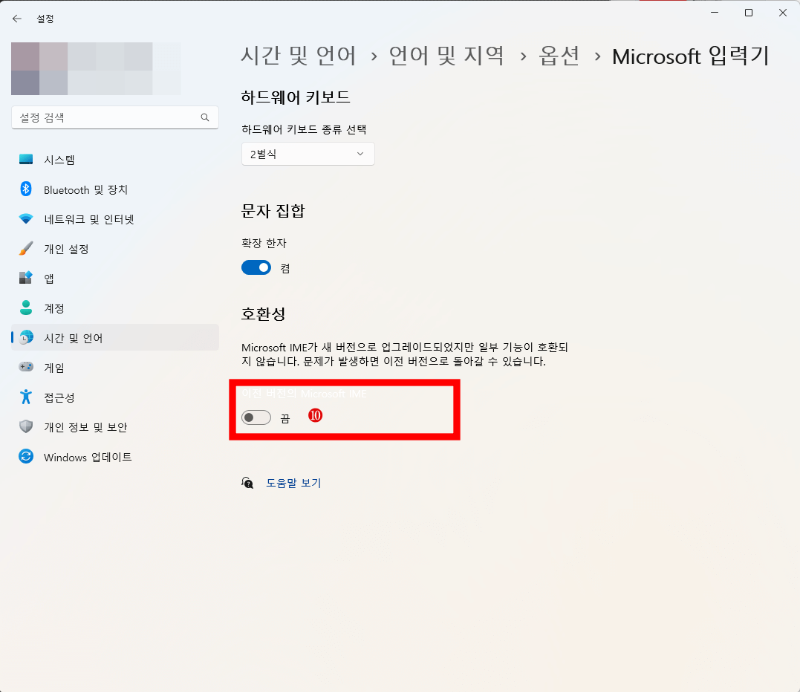The width and height of the screenshot is (800, 692).
Task: Open Windows 업데이트 page
Action: (115, 456)
